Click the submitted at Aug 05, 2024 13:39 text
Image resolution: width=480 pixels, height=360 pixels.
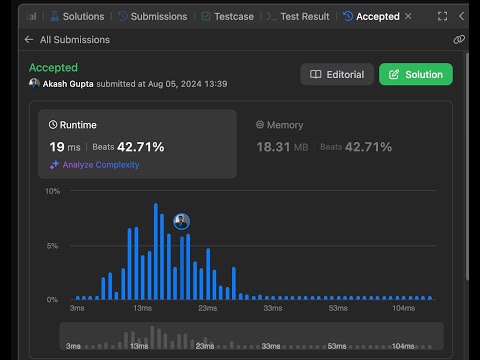click(x=162, y=84)
